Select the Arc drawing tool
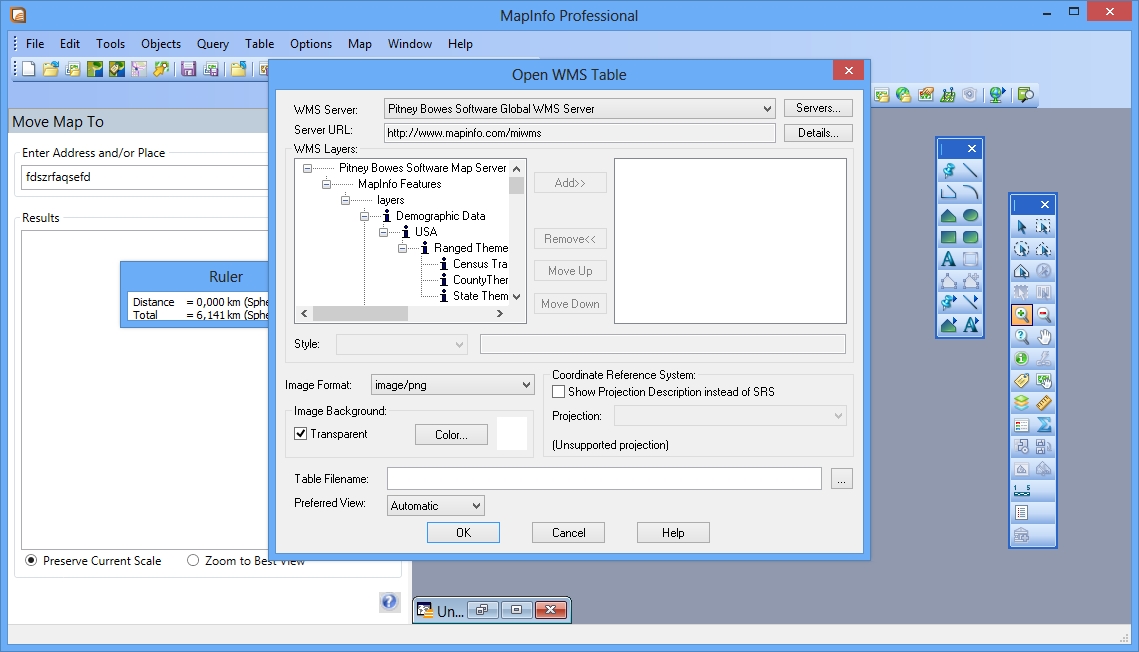Image resolution: width=1139 pixels, height=652 pixels. coord(970,192)
